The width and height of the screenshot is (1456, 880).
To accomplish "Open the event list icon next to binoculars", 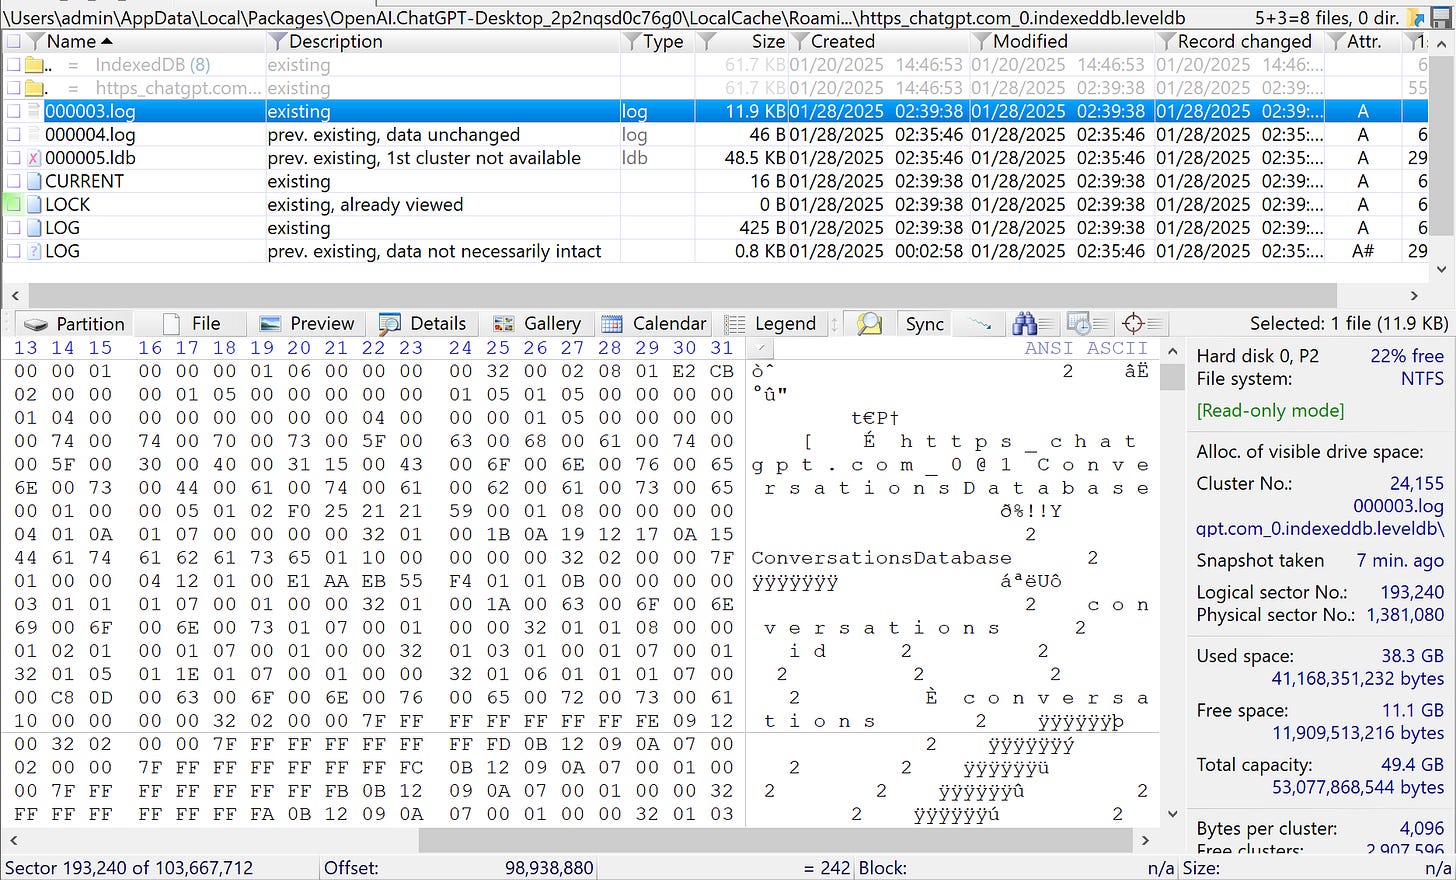I will point(1081,323).
